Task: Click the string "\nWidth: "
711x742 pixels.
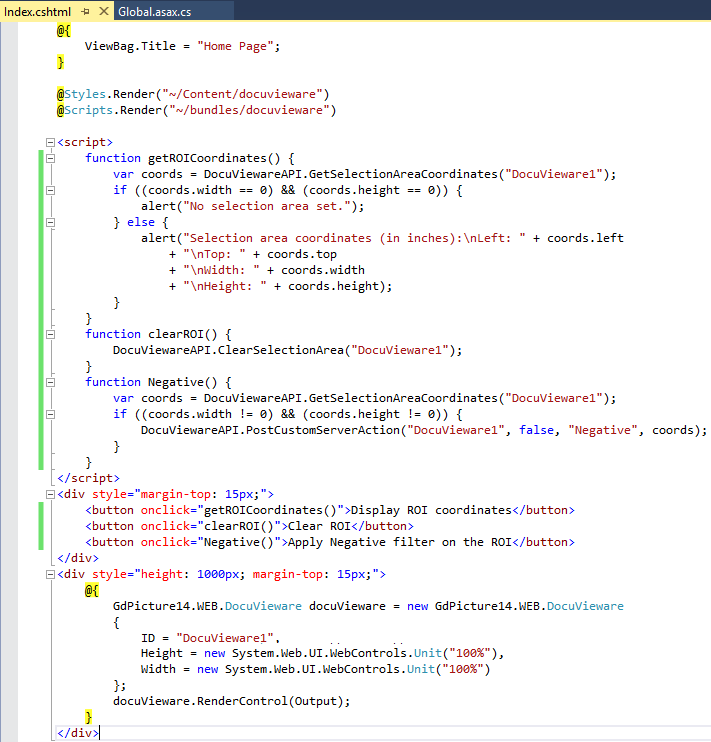Action: (222, 270)
